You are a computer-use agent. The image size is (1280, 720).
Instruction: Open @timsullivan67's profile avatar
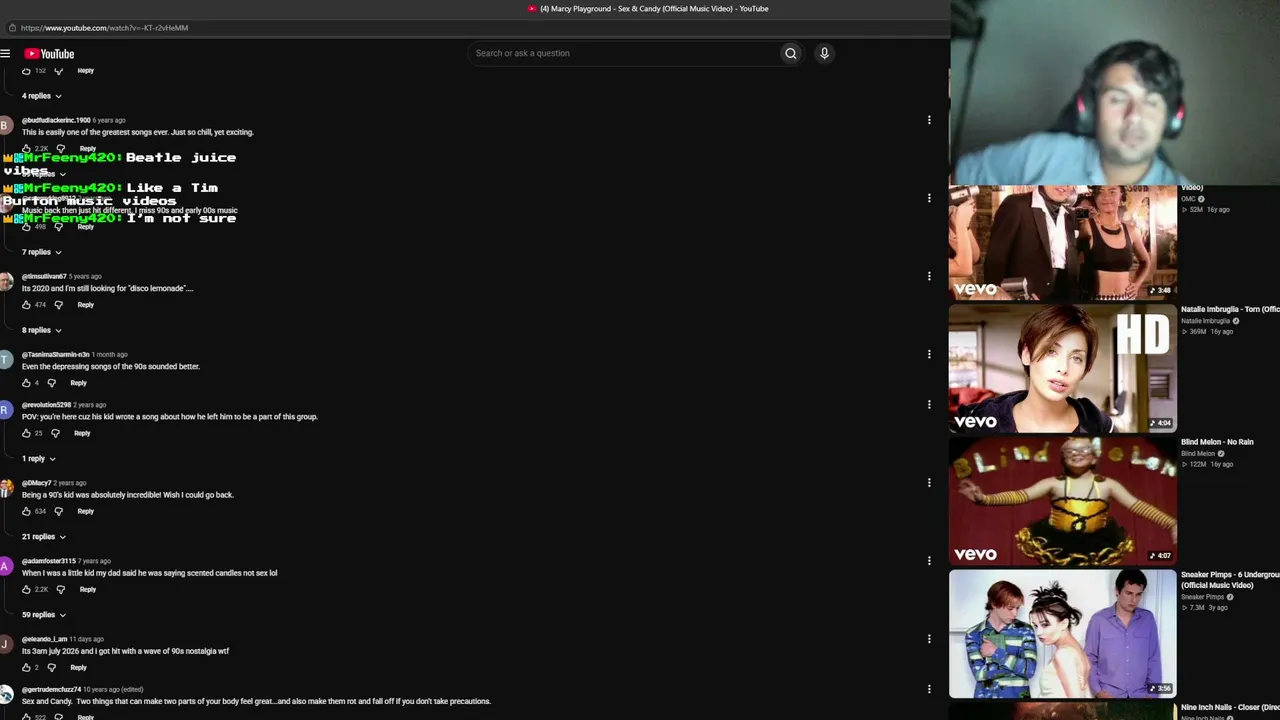pyautogui.click(x=5, y=282)
